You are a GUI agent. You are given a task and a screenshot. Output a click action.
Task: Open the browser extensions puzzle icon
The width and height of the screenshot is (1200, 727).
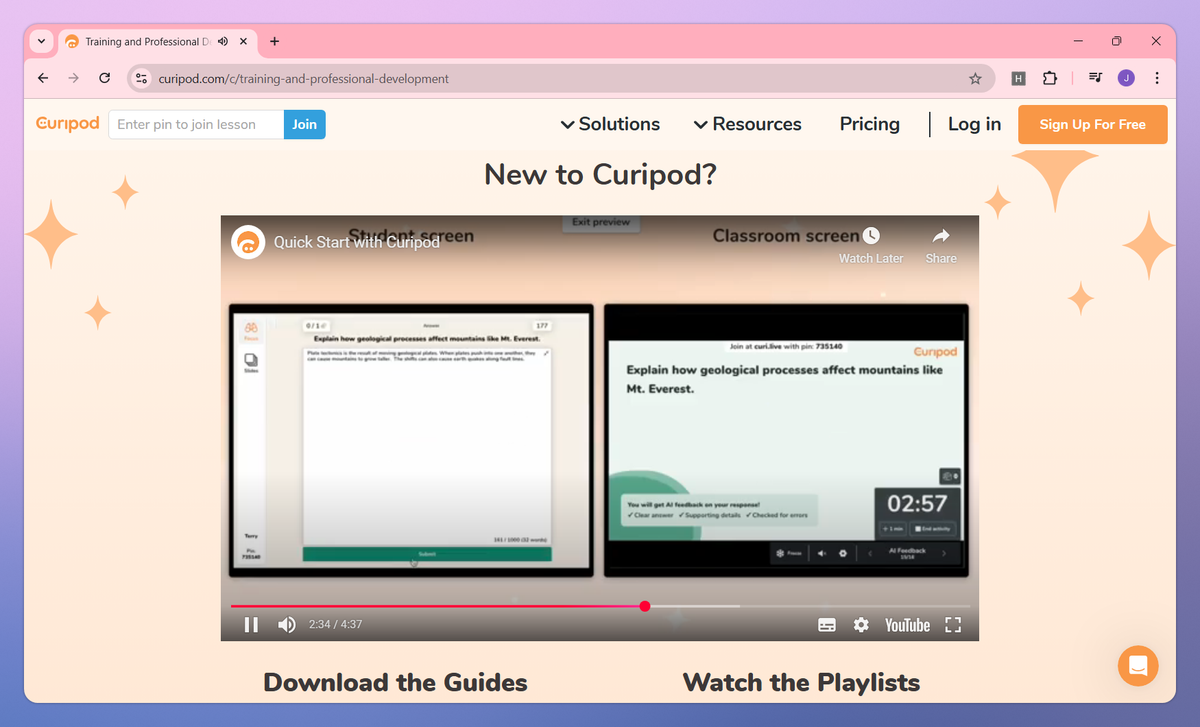tap(1049, 78)
